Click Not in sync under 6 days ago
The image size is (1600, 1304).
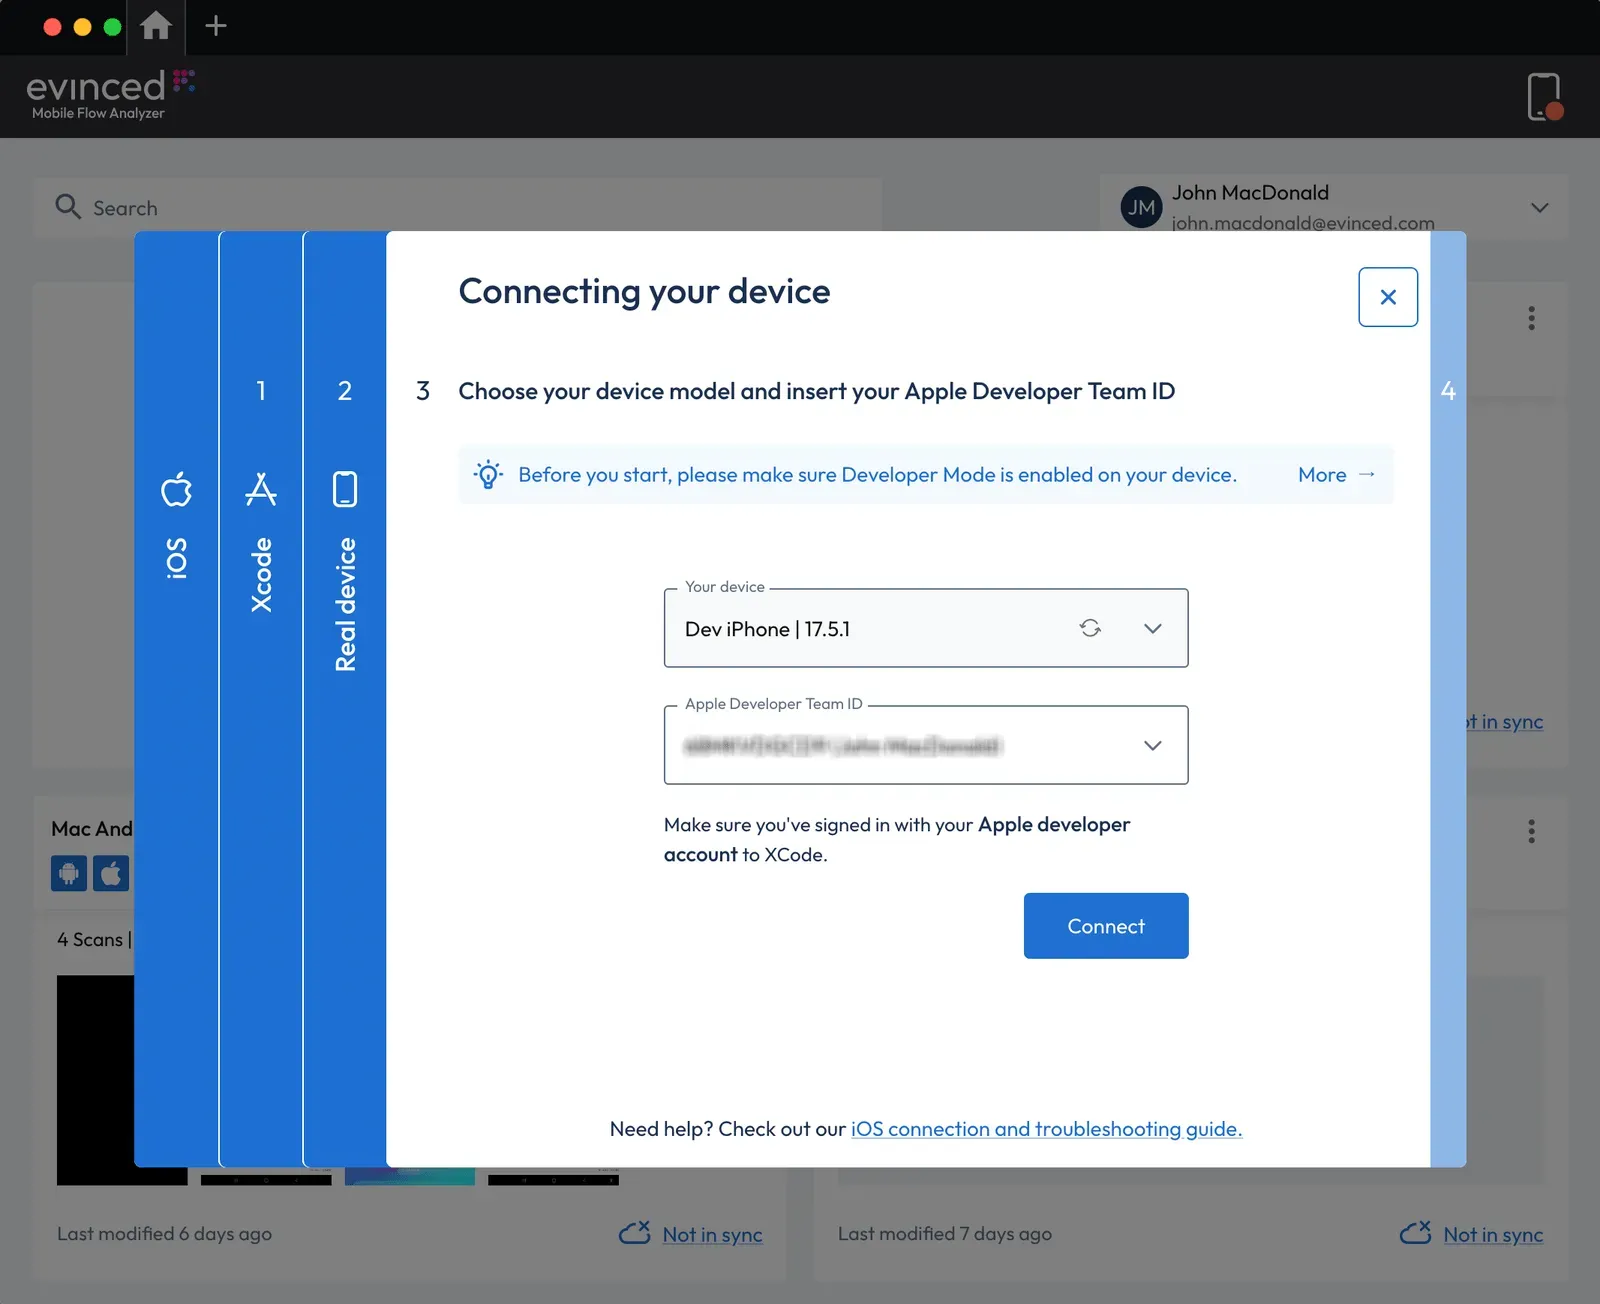coord(712,1235)
